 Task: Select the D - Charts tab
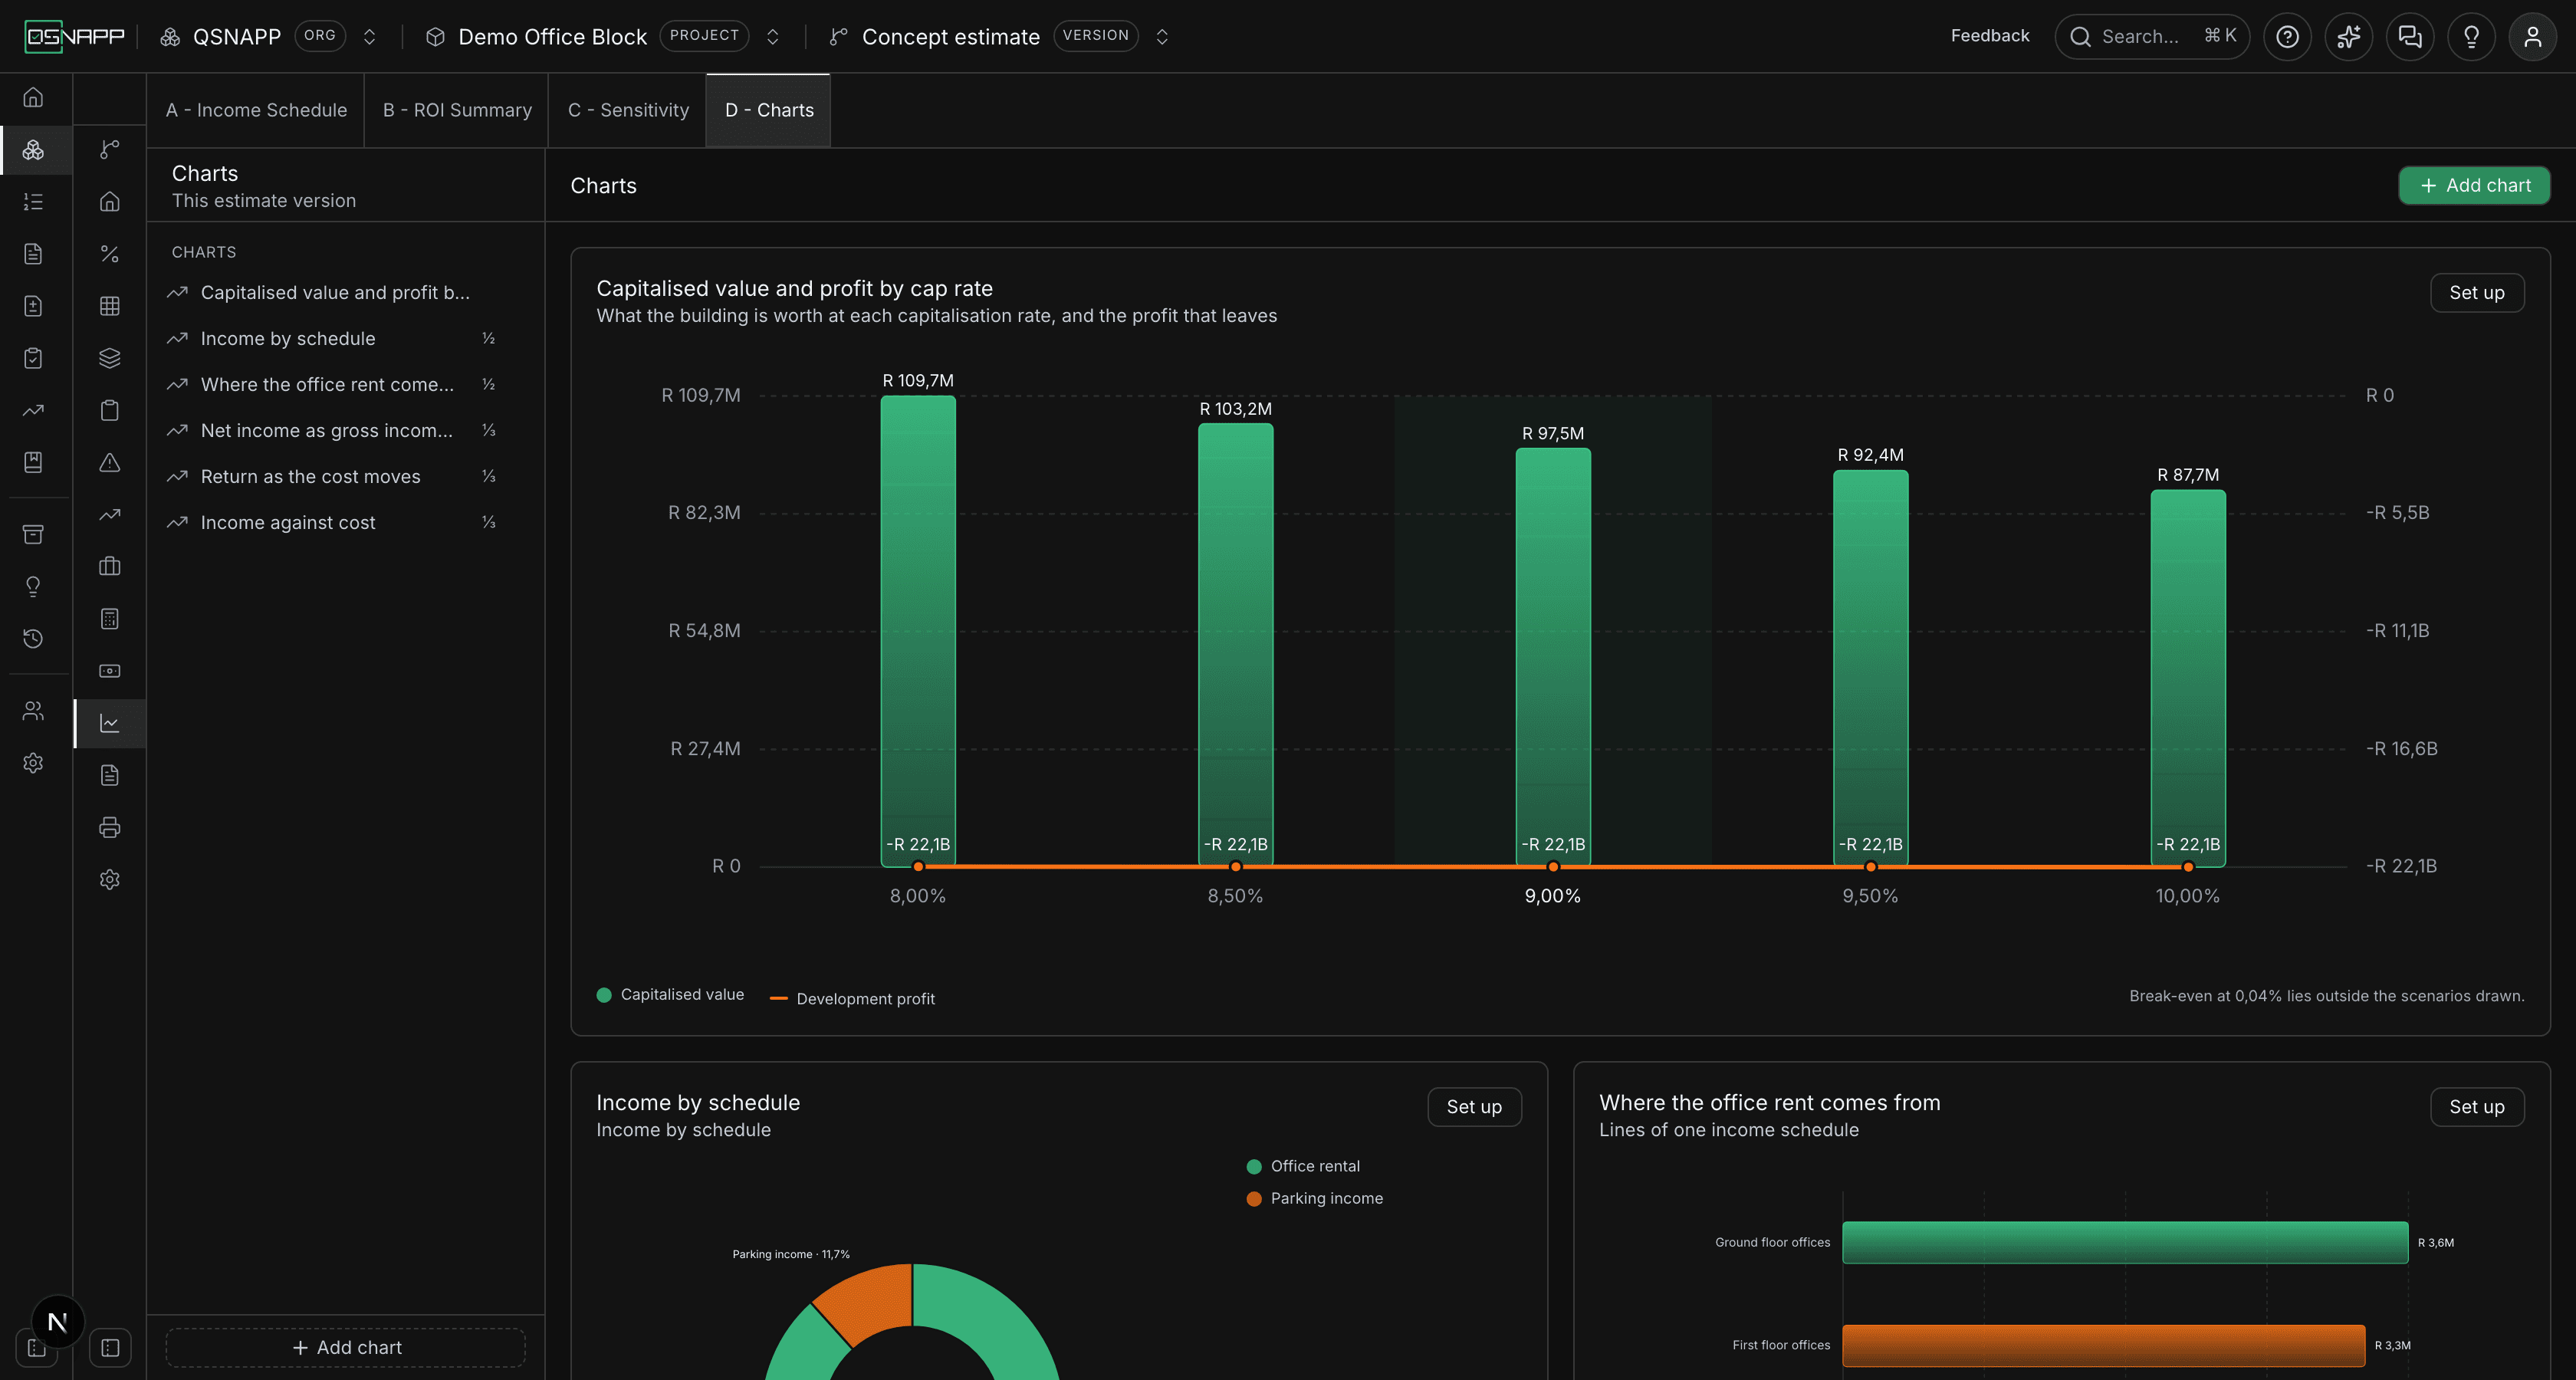[x=769, y=110]
